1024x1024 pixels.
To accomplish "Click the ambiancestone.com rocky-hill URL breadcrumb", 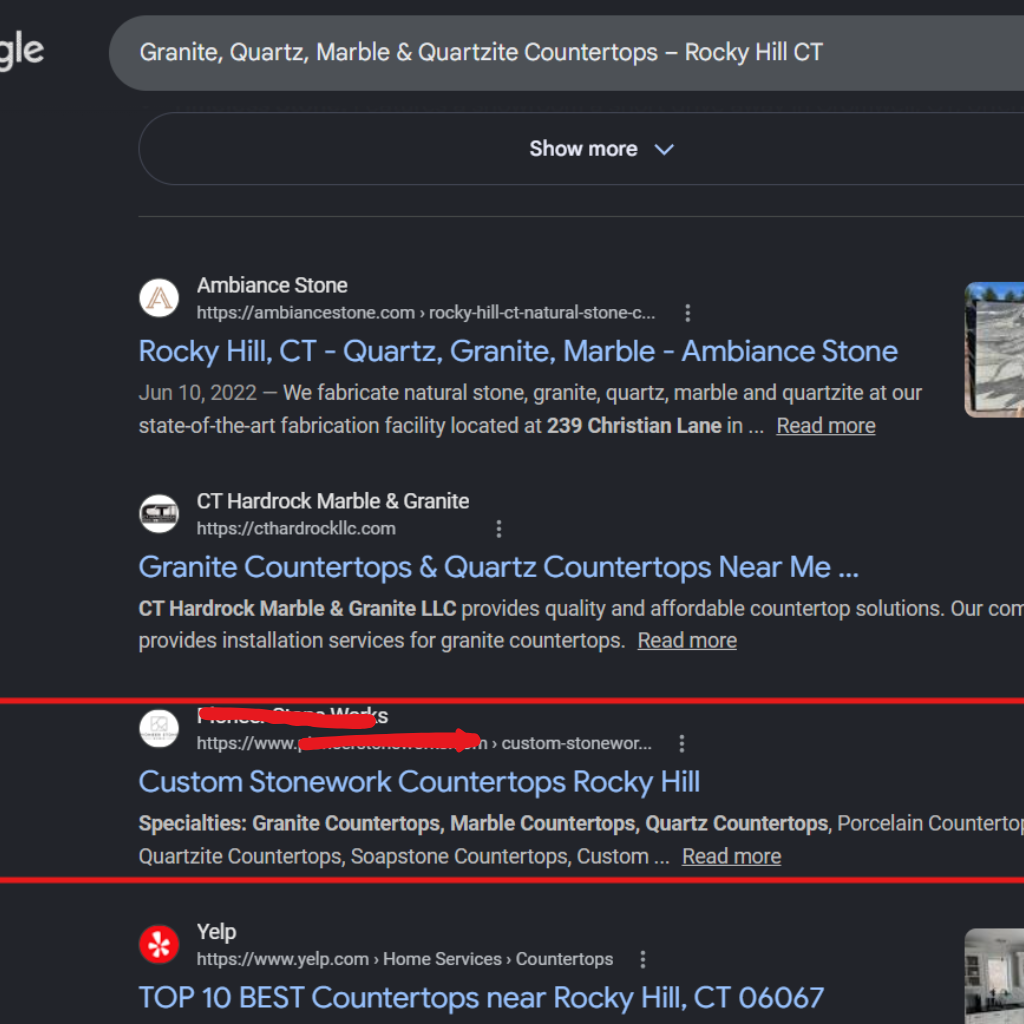I will pyautogui.click(x=426, y=313).
